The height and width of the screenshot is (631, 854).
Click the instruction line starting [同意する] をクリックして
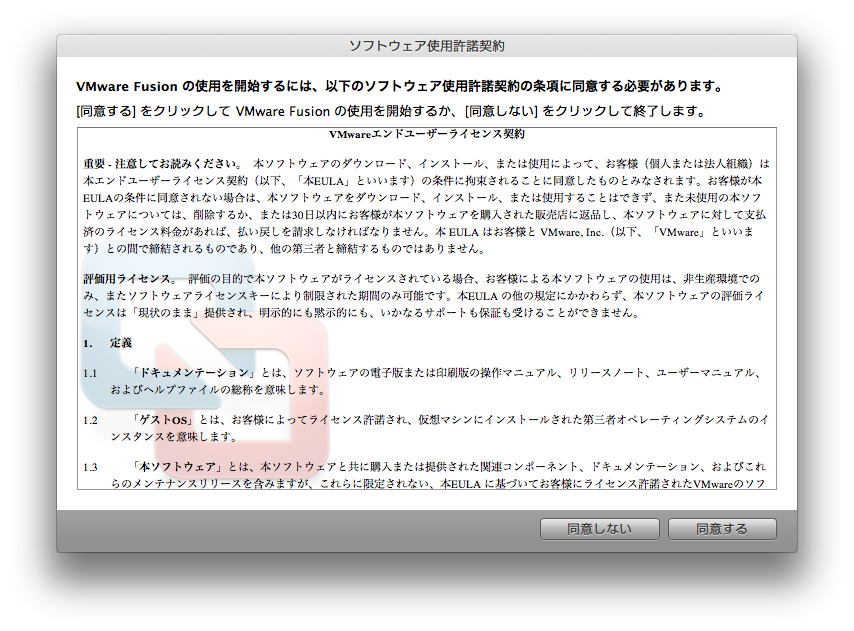(392, 111)
